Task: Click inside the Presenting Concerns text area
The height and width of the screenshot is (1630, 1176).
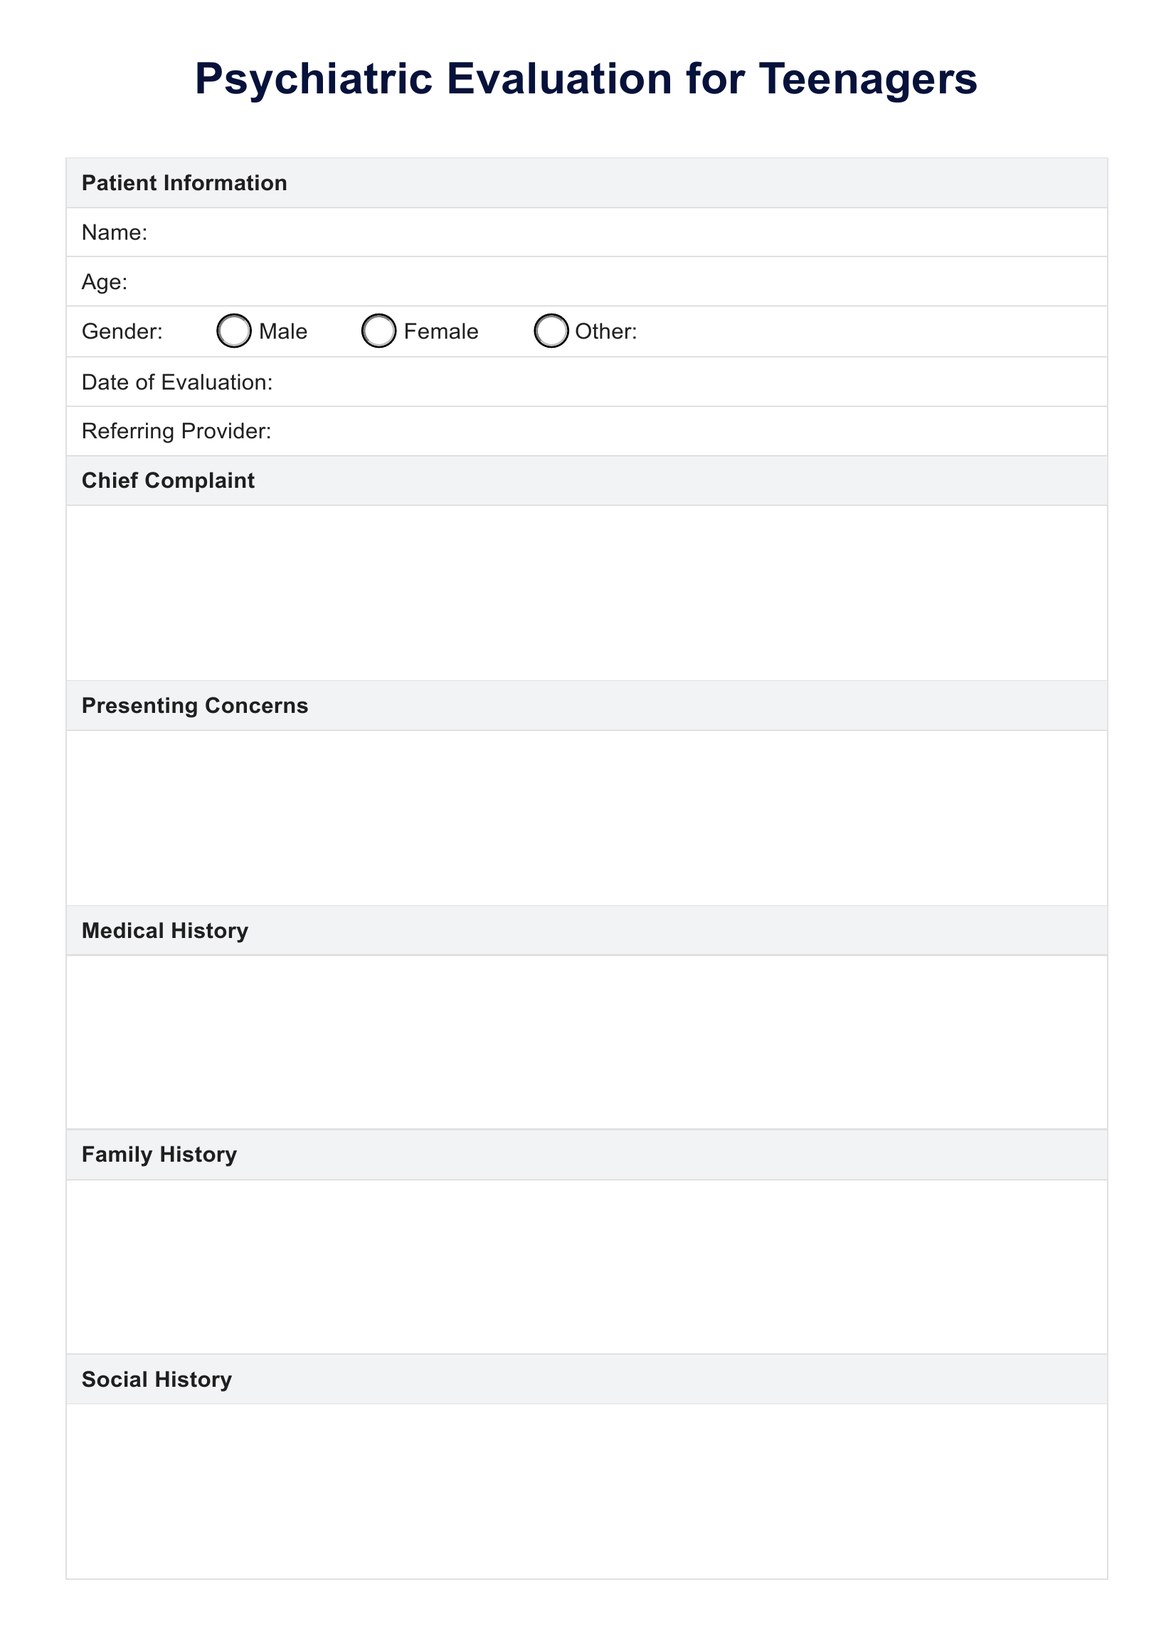Action: [587, 818]
